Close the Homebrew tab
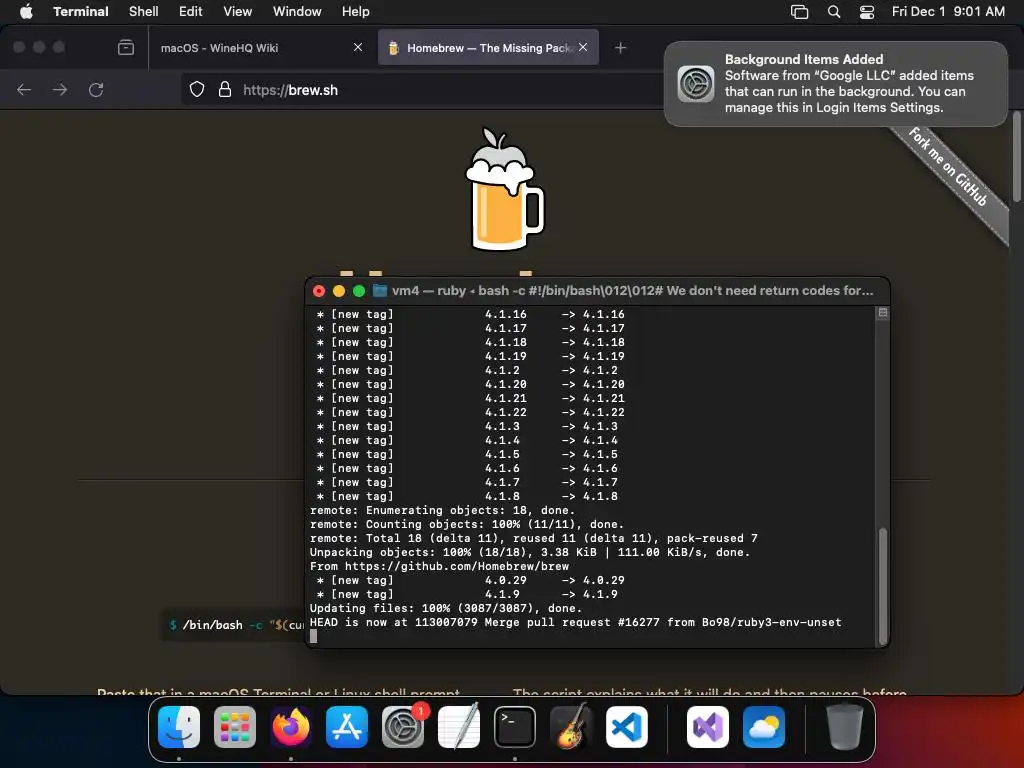 coord(583,47)
